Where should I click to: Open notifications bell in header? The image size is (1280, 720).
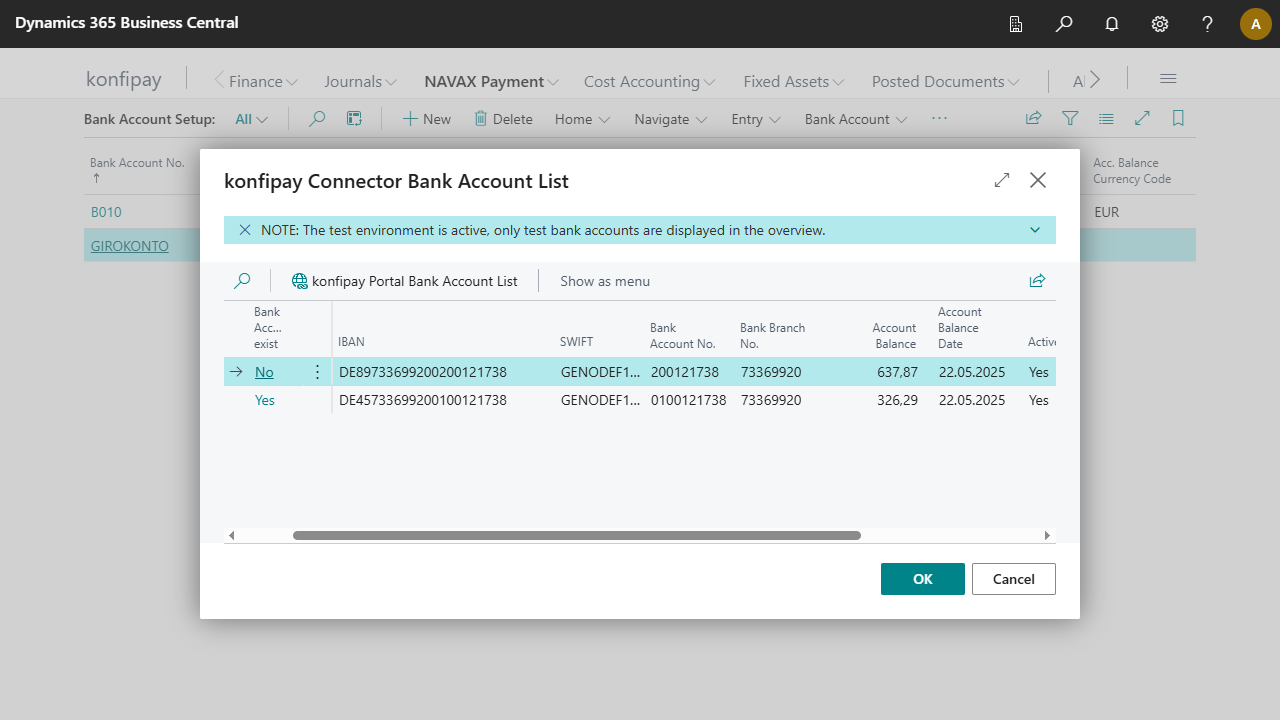coord(1112,24)
